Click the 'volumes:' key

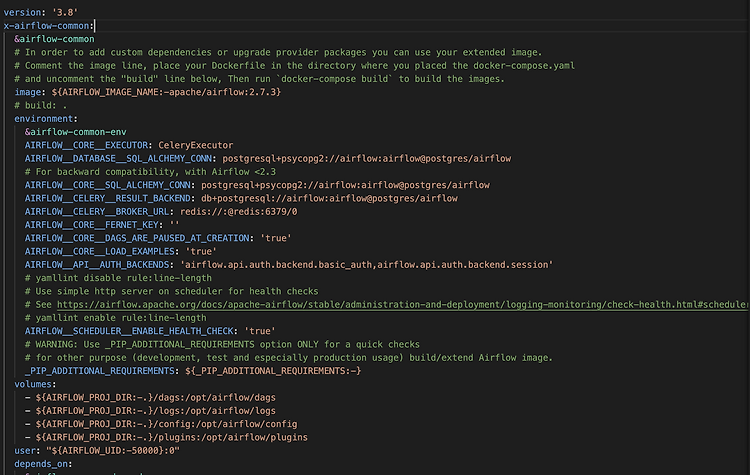tap(35, 385)
